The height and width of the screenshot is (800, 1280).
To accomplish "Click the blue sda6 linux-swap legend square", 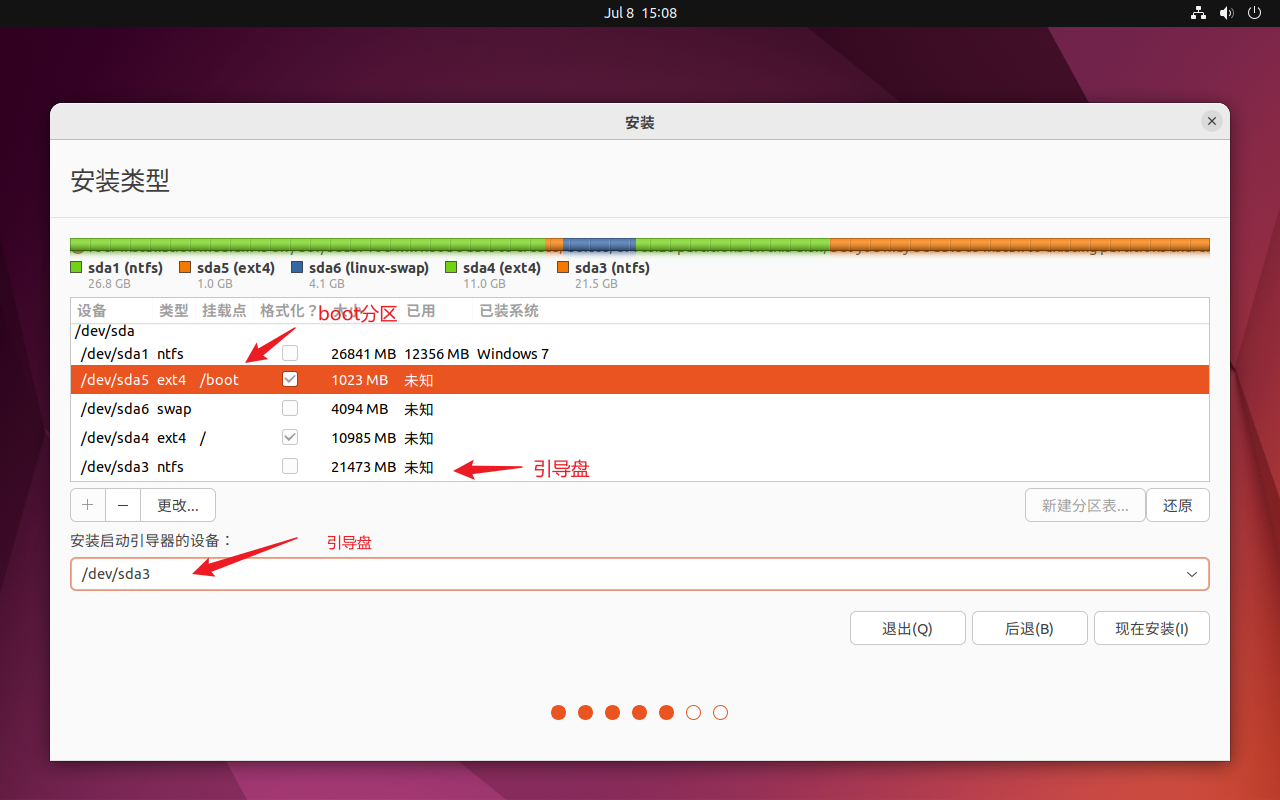I will 297,268.
